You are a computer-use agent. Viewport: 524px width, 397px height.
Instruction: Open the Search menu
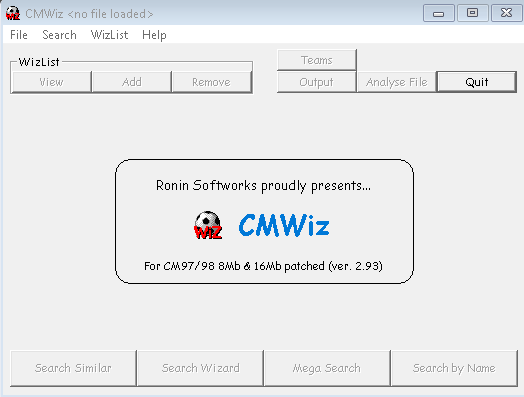click(x=59, y=35)
